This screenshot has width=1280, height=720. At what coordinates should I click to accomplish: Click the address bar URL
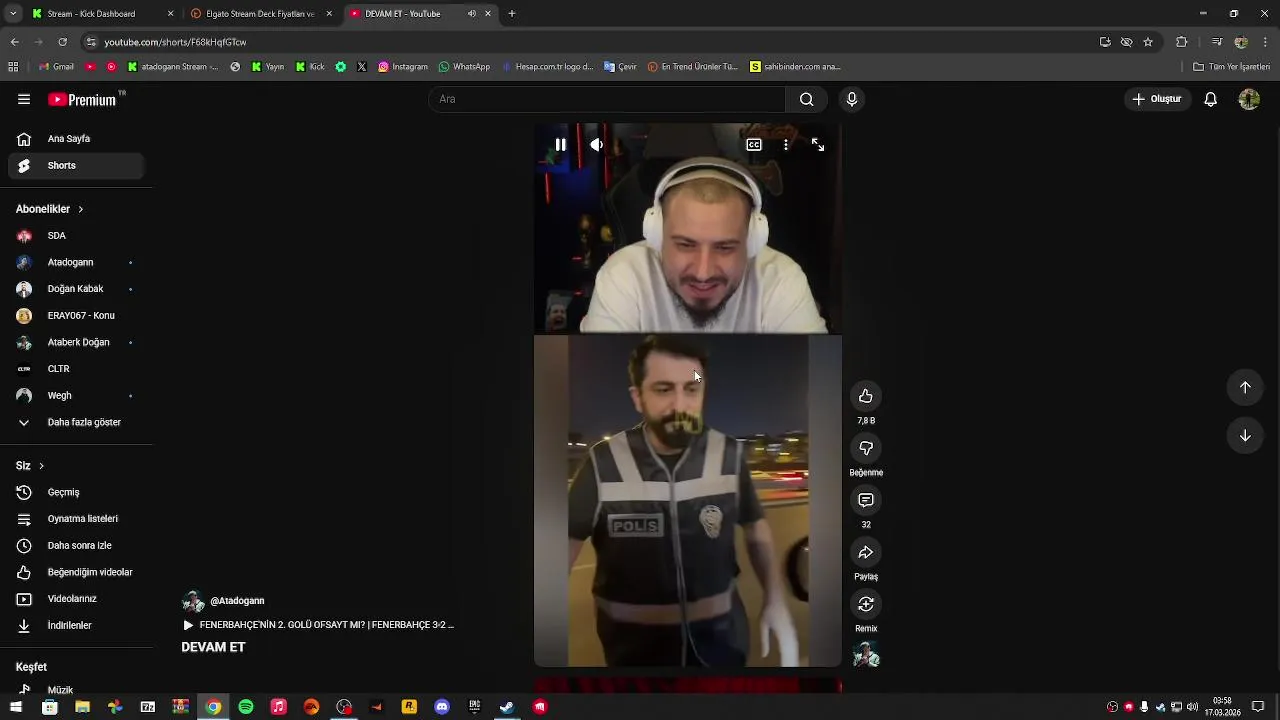(175, 42)
